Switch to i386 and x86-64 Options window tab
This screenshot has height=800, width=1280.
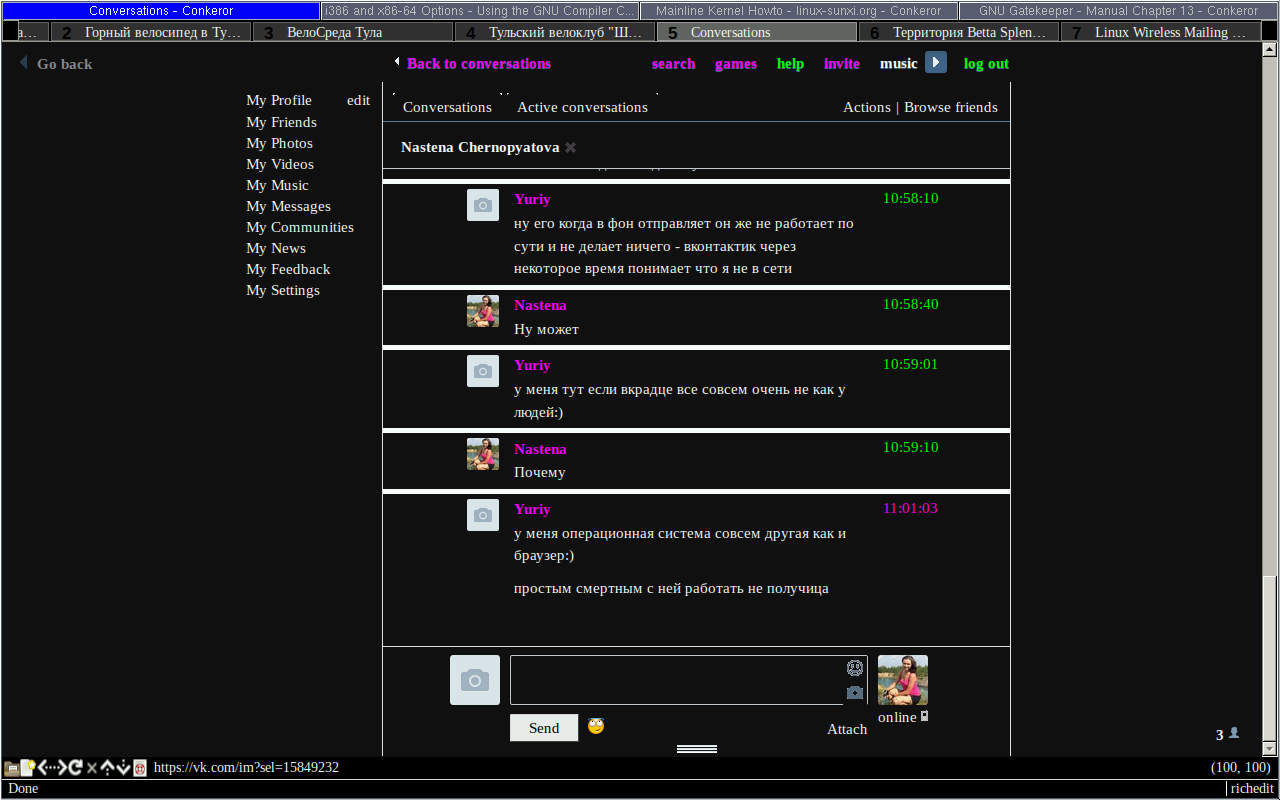pos(480,11)
